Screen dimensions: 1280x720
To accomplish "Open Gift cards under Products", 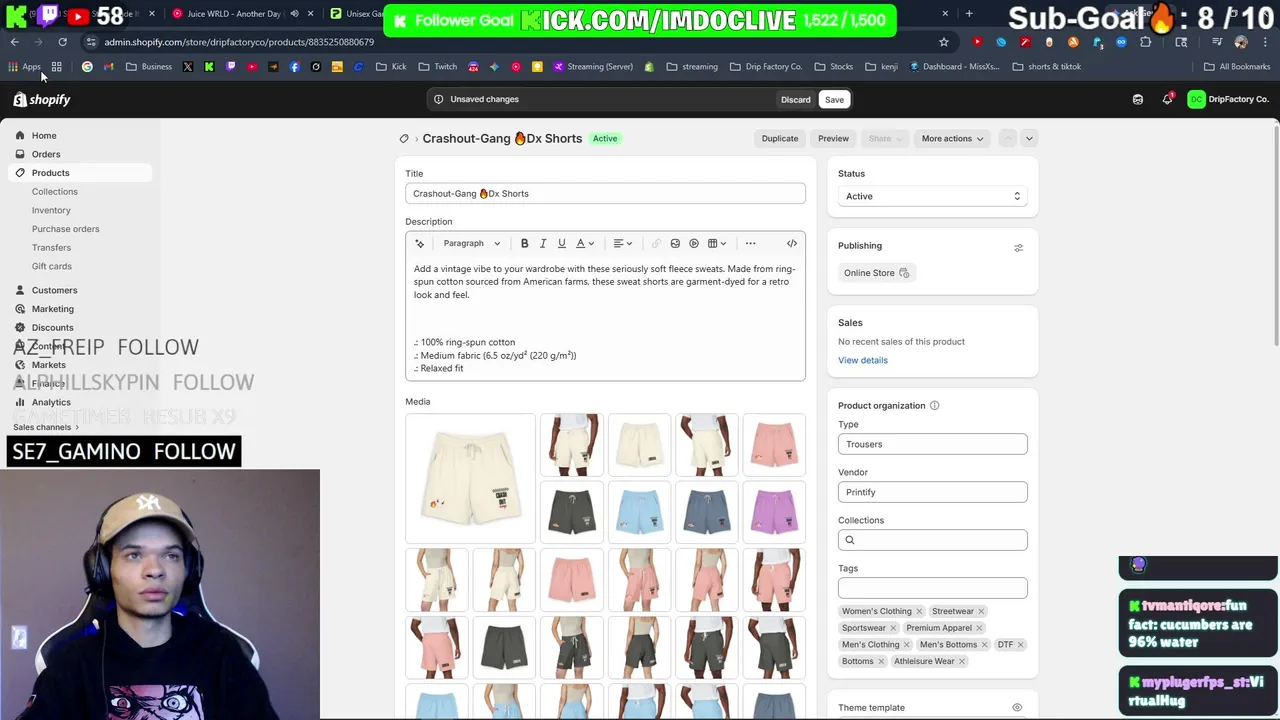I will (x=52, y=266).
